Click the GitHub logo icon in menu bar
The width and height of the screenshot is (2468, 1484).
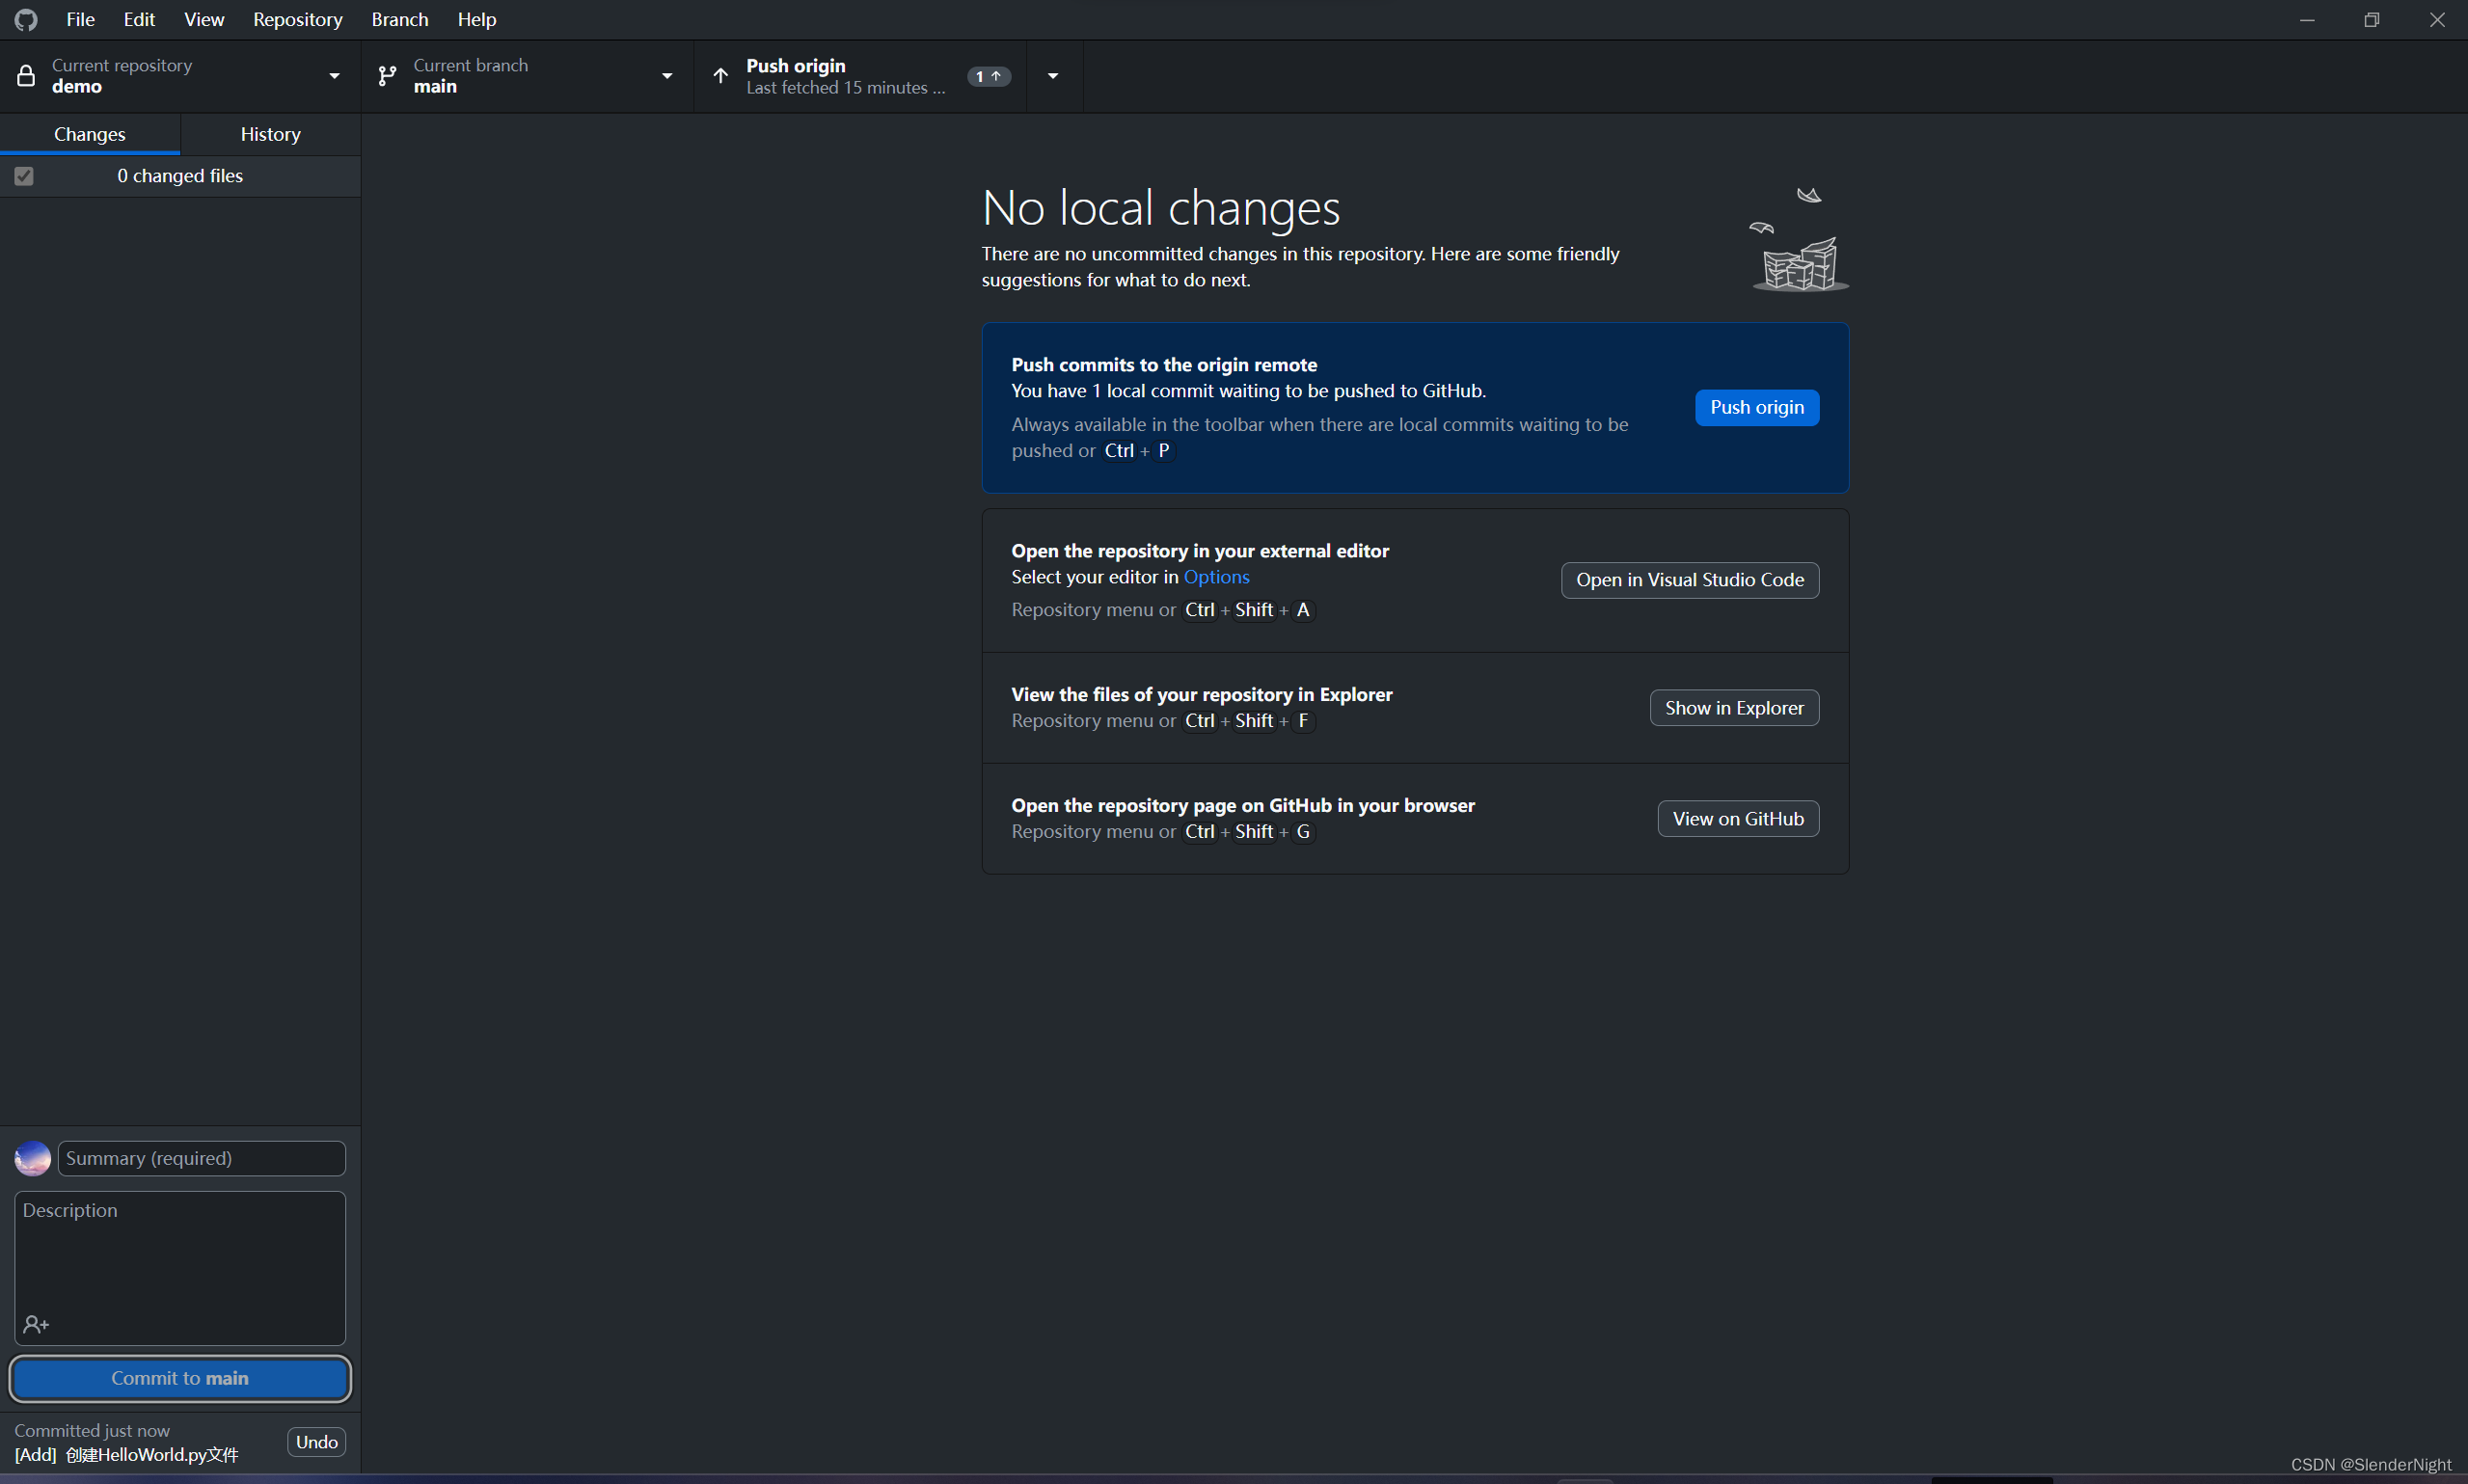point(27,20)
